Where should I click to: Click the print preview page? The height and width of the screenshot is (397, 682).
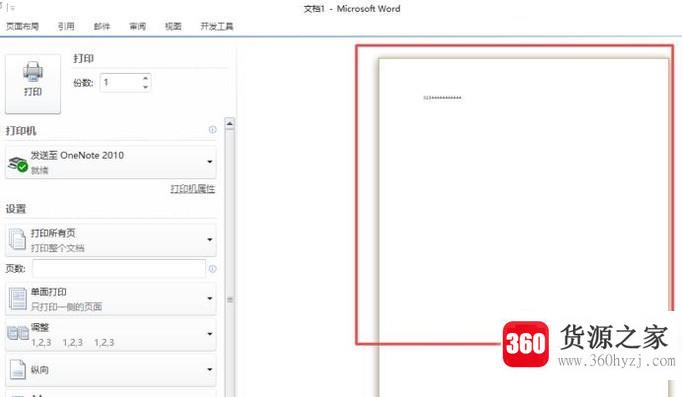pyautogui.click(x=524, y=227)
